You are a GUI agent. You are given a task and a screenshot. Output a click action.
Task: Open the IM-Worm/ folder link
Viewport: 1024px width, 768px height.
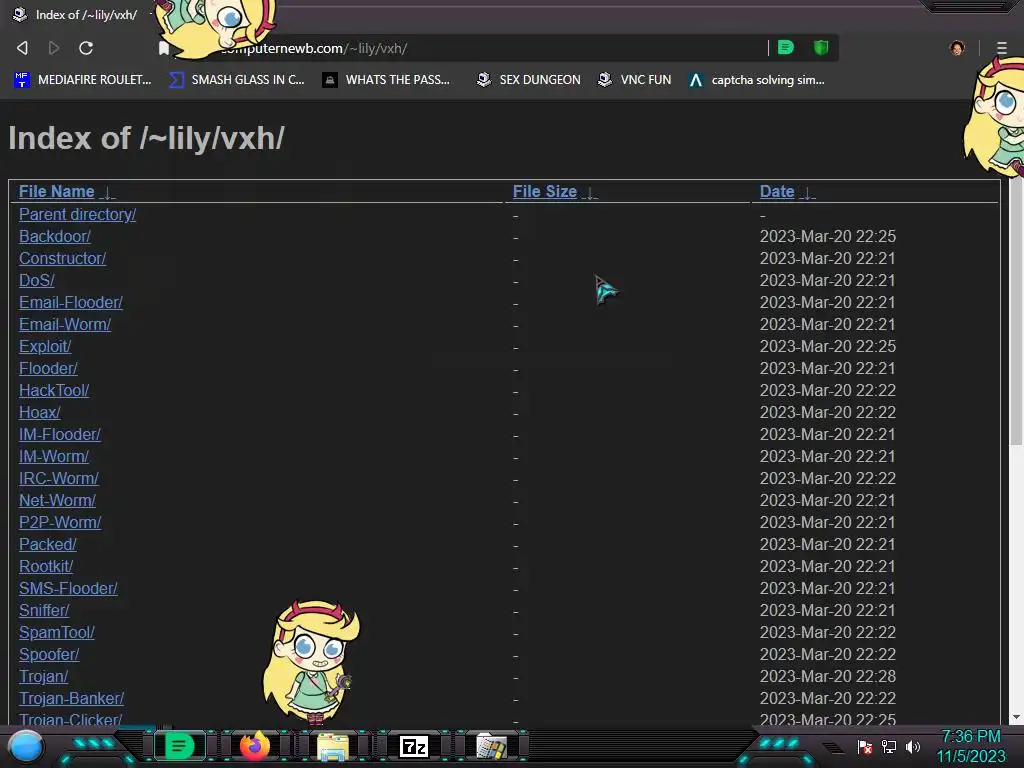[x=54, y=456]
